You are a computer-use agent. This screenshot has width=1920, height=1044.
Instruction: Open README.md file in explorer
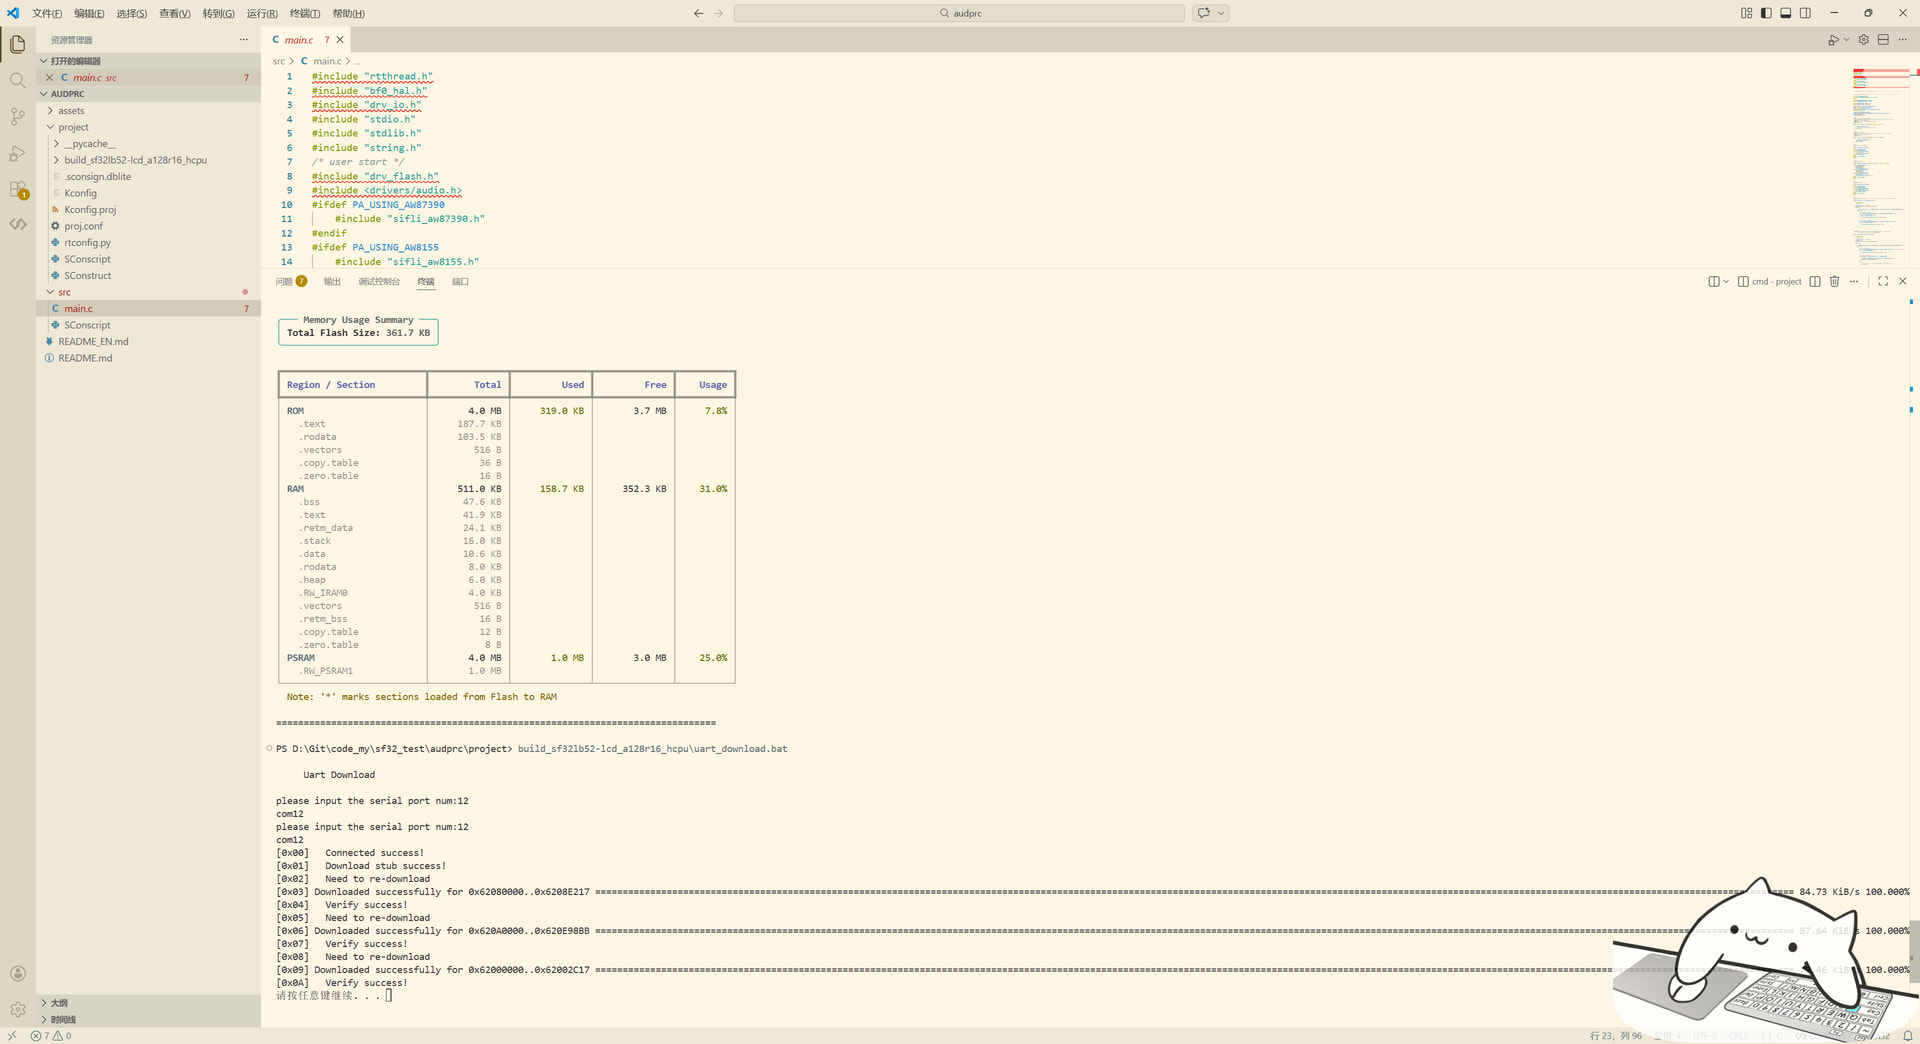tap(85, 358)
